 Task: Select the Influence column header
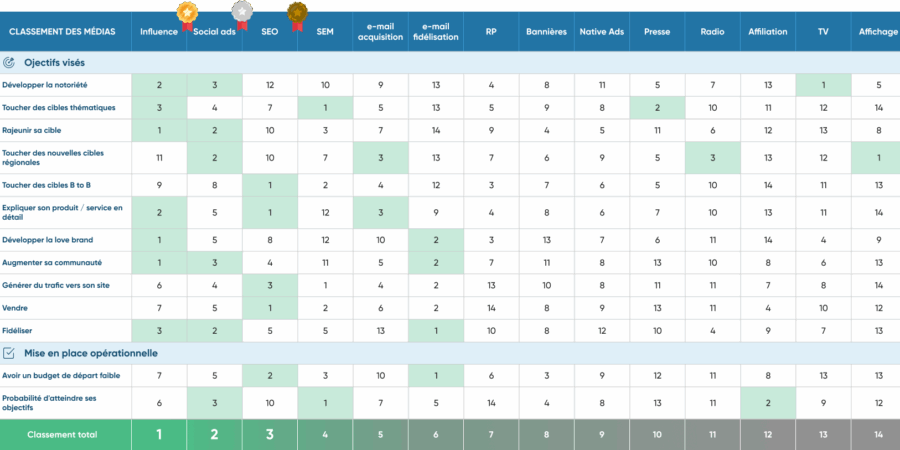point(159,32)
